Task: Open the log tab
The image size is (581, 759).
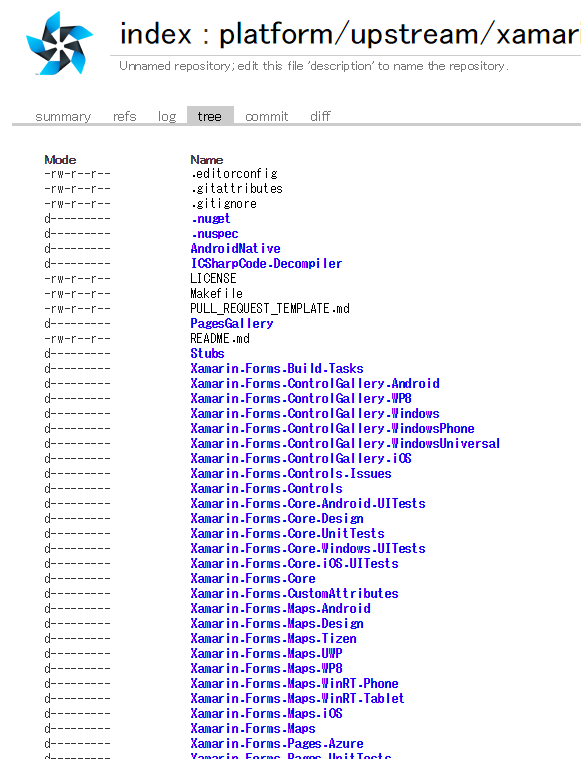Action: [x=167, y=117]
